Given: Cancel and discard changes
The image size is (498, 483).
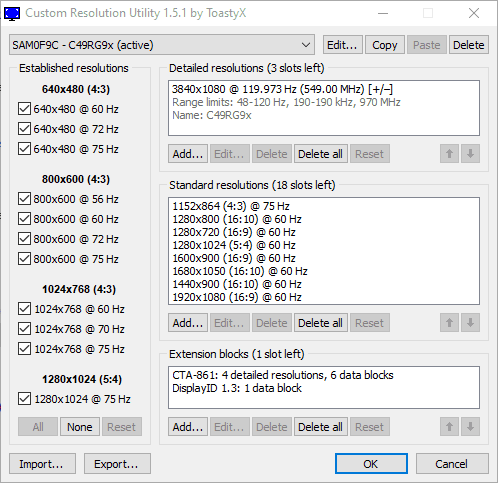Looking at the screenshot, I should tap(452, 464).
